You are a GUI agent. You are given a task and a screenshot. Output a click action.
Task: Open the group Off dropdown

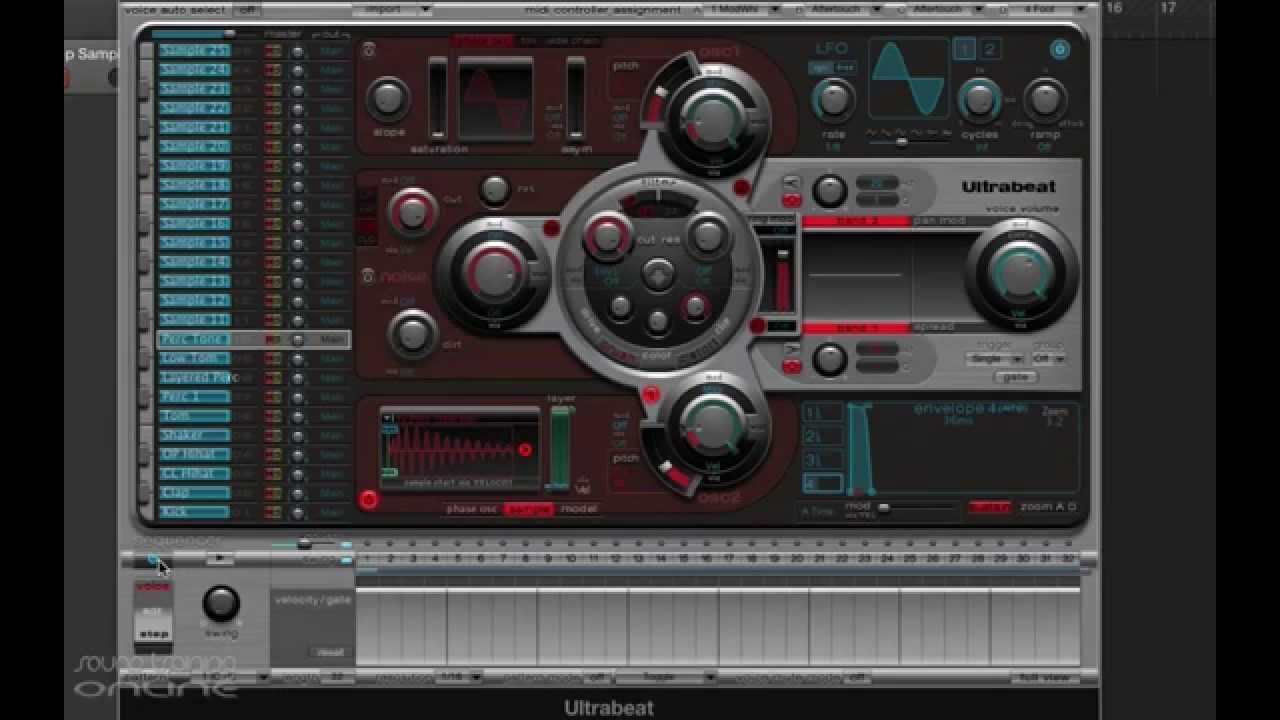tap(1048, 358)
